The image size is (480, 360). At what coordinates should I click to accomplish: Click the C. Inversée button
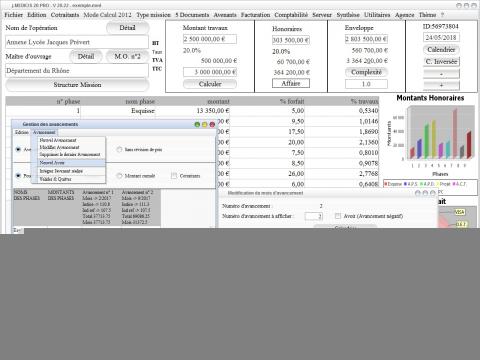click(x=441, y=62)
